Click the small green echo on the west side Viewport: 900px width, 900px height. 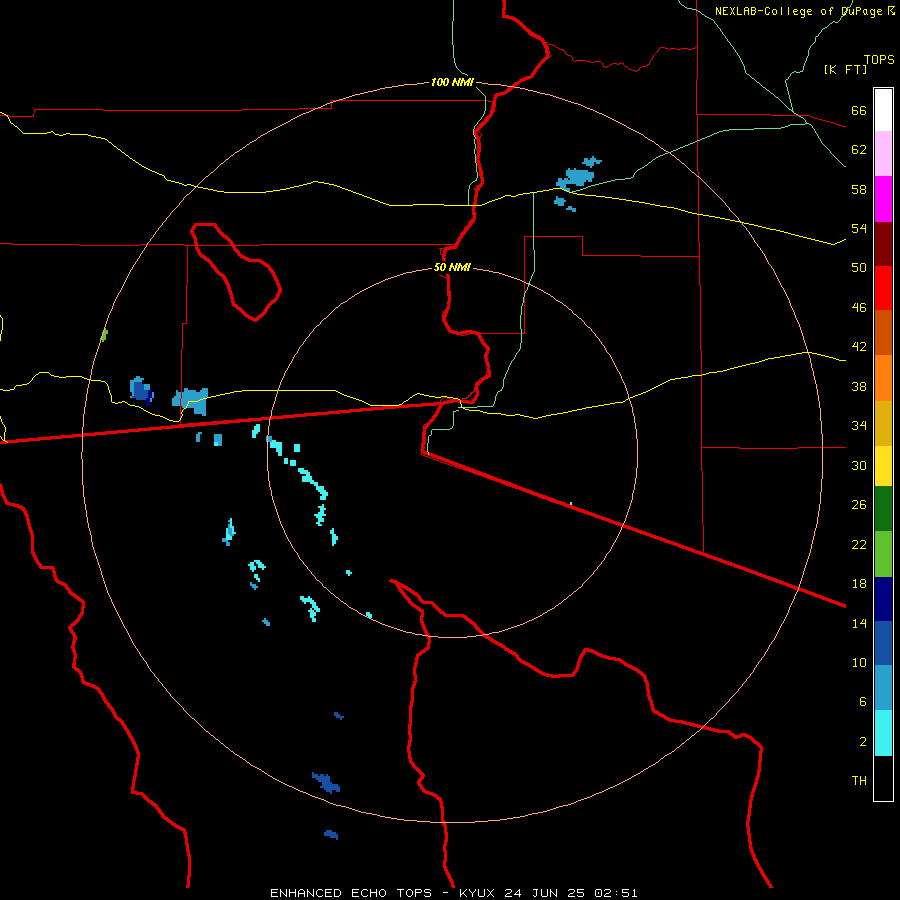tap(104, 335)
